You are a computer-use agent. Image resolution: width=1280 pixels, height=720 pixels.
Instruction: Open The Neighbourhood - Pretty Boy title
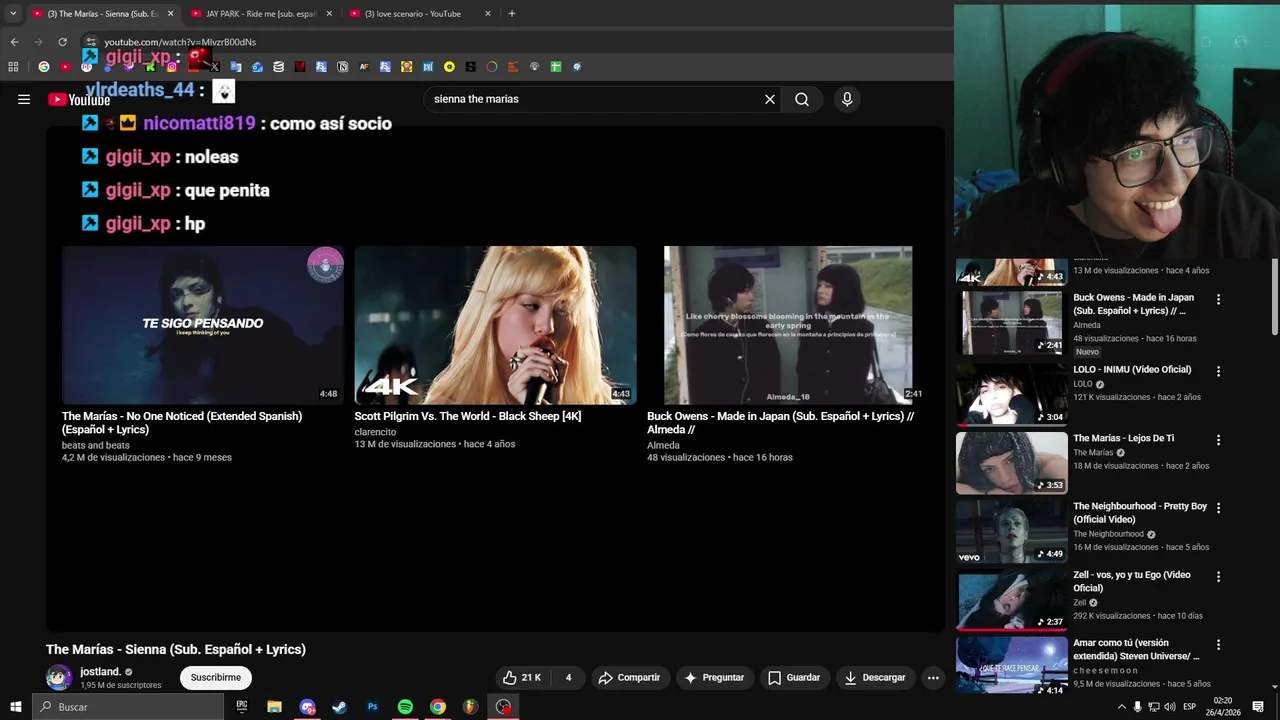1140,512
